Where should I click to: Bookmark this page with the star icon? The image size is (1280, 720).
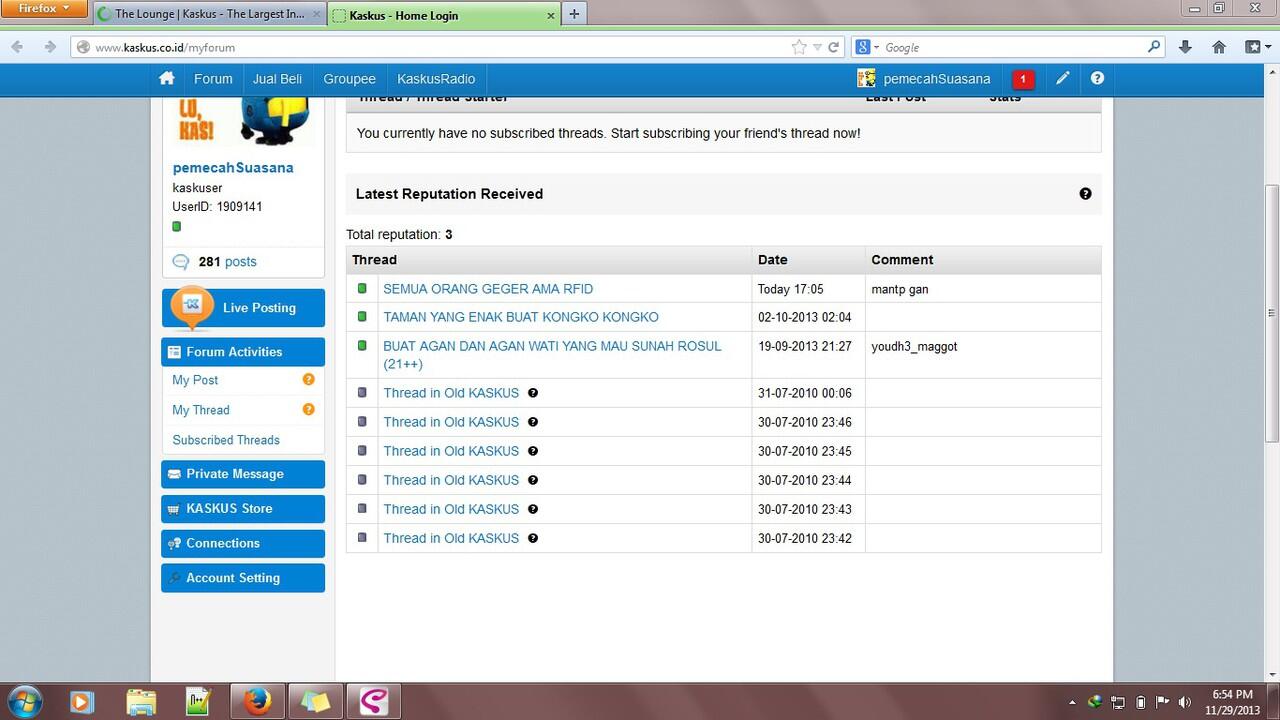click(x=799, y=47)
